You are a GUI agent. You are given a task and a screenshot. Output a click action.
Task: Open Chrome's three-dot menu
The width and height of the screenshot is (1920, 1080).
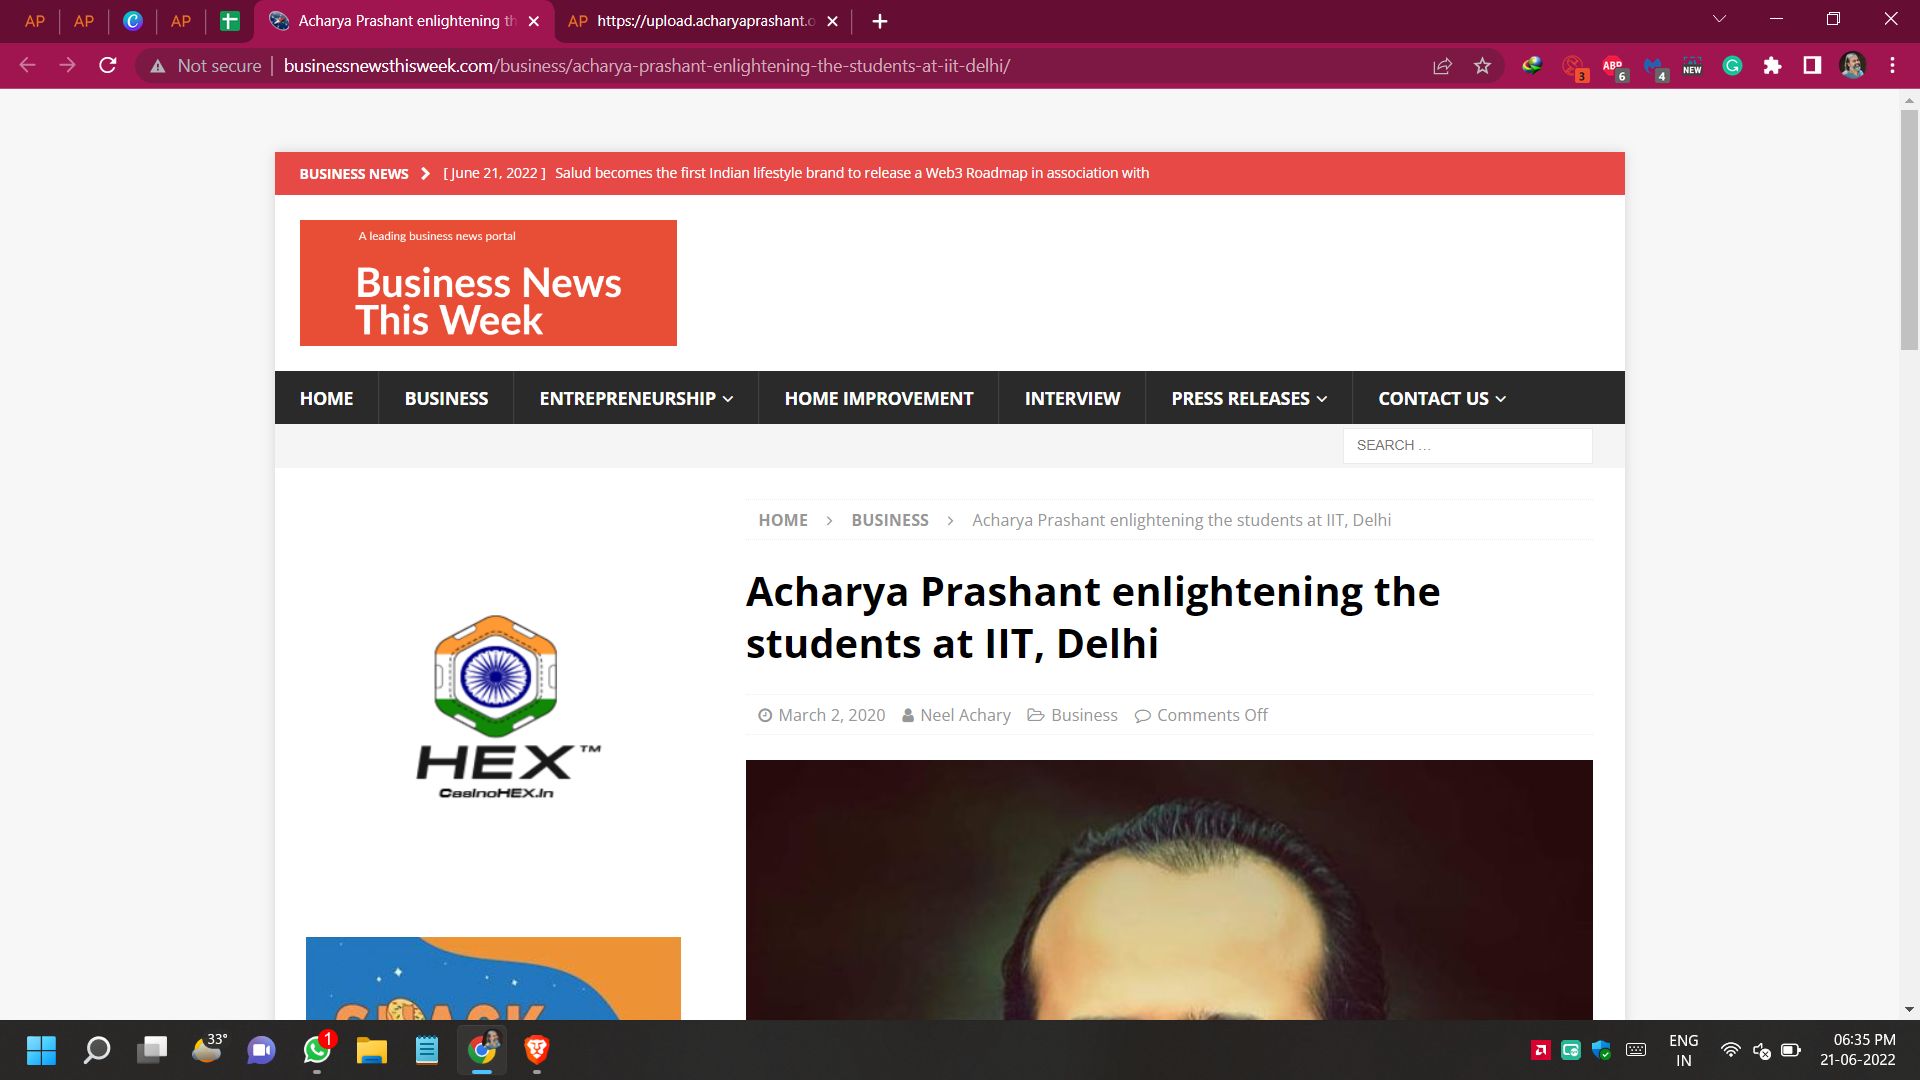pos(1892,66)
